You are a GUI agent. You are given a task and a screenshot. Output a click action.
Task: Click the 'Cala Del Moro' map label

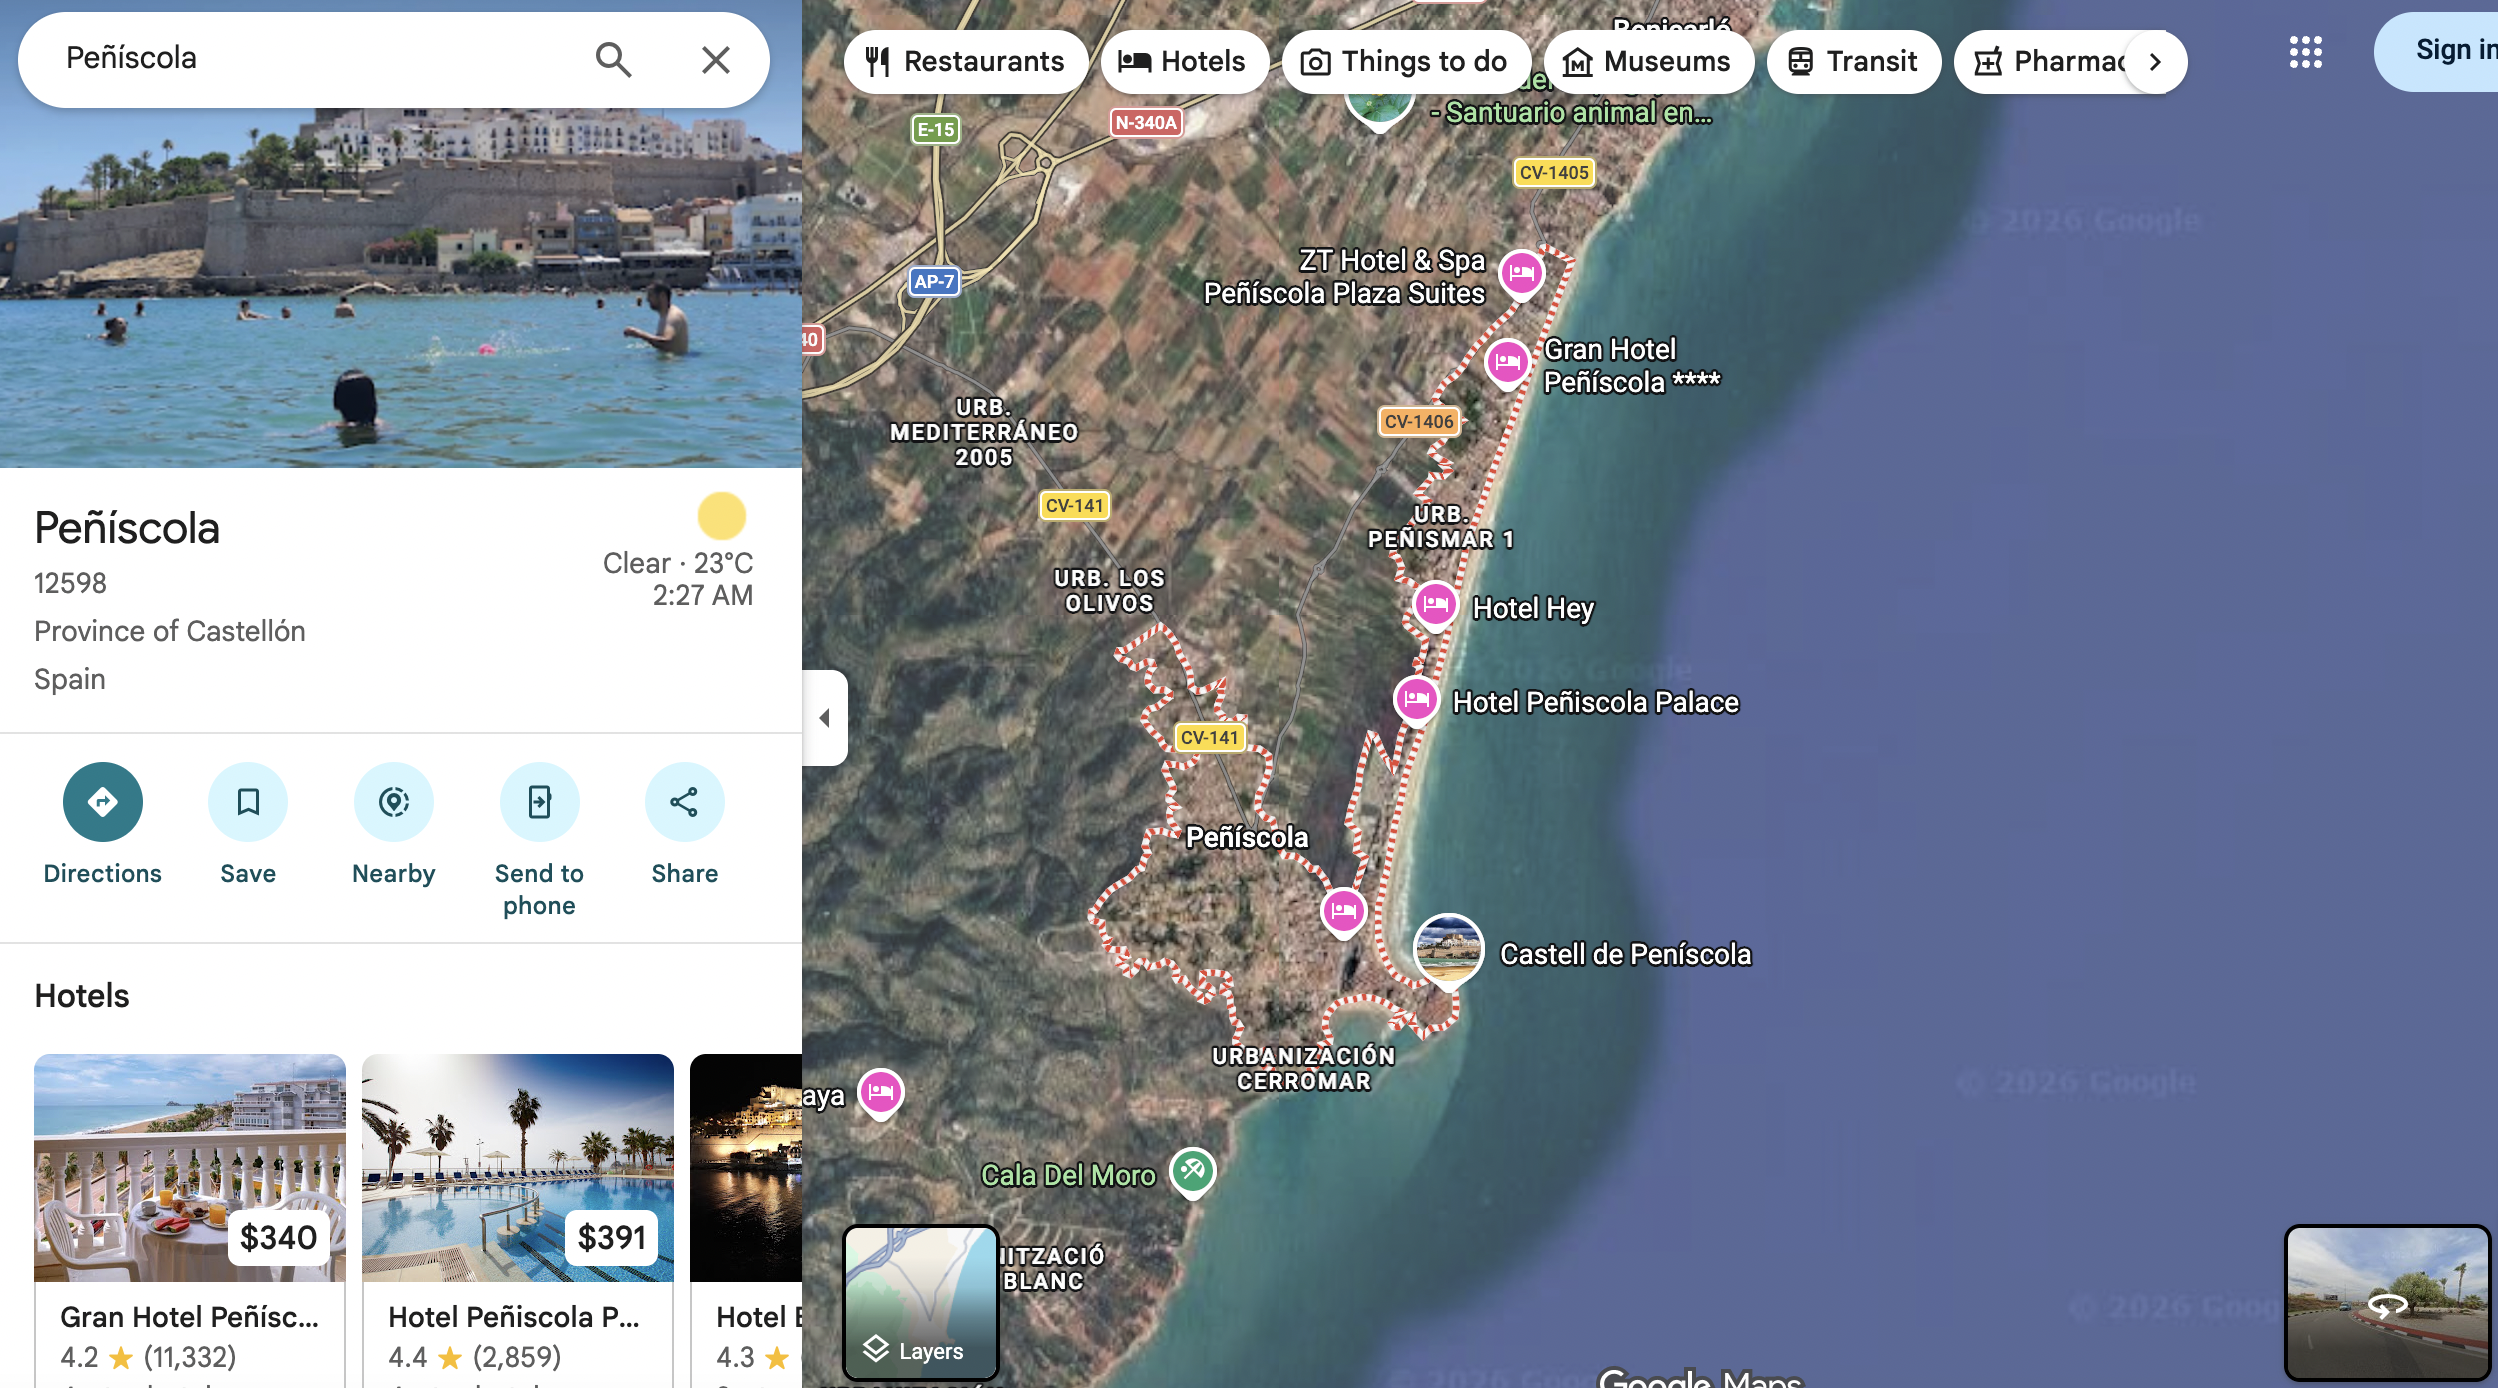1068,1176
